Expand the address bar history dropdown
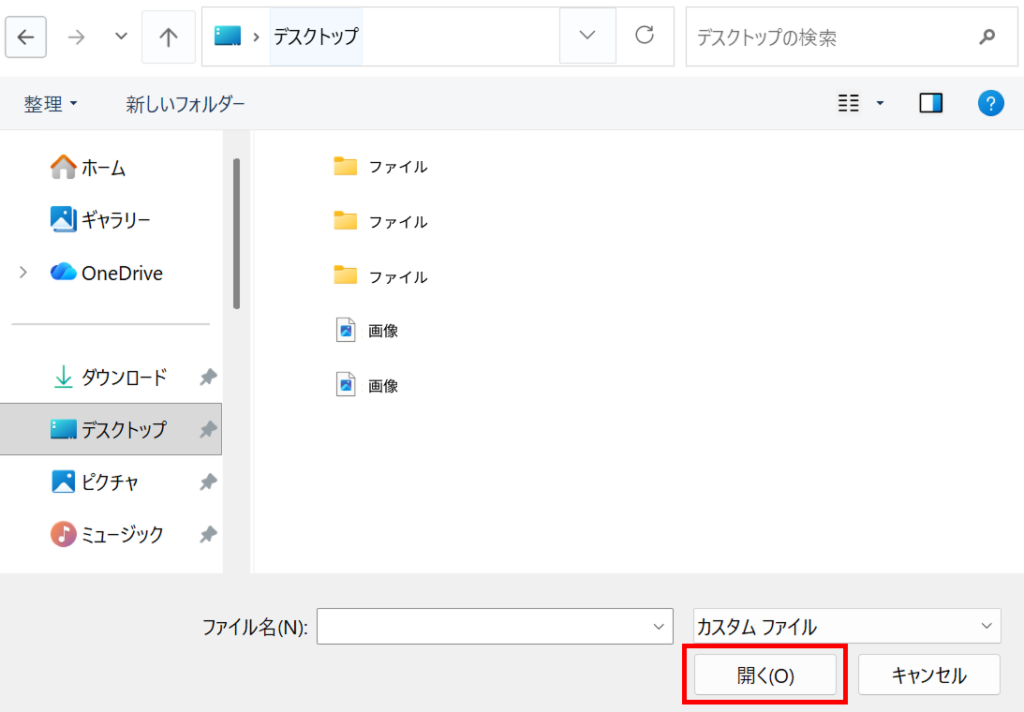This screenshot has height=712, width=1024. [587, 36]
